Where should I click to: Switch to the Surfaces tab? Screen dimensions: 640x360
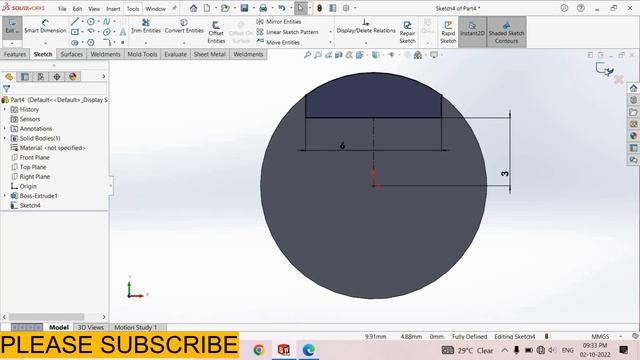pyautogui.click(x=71, y=54)
